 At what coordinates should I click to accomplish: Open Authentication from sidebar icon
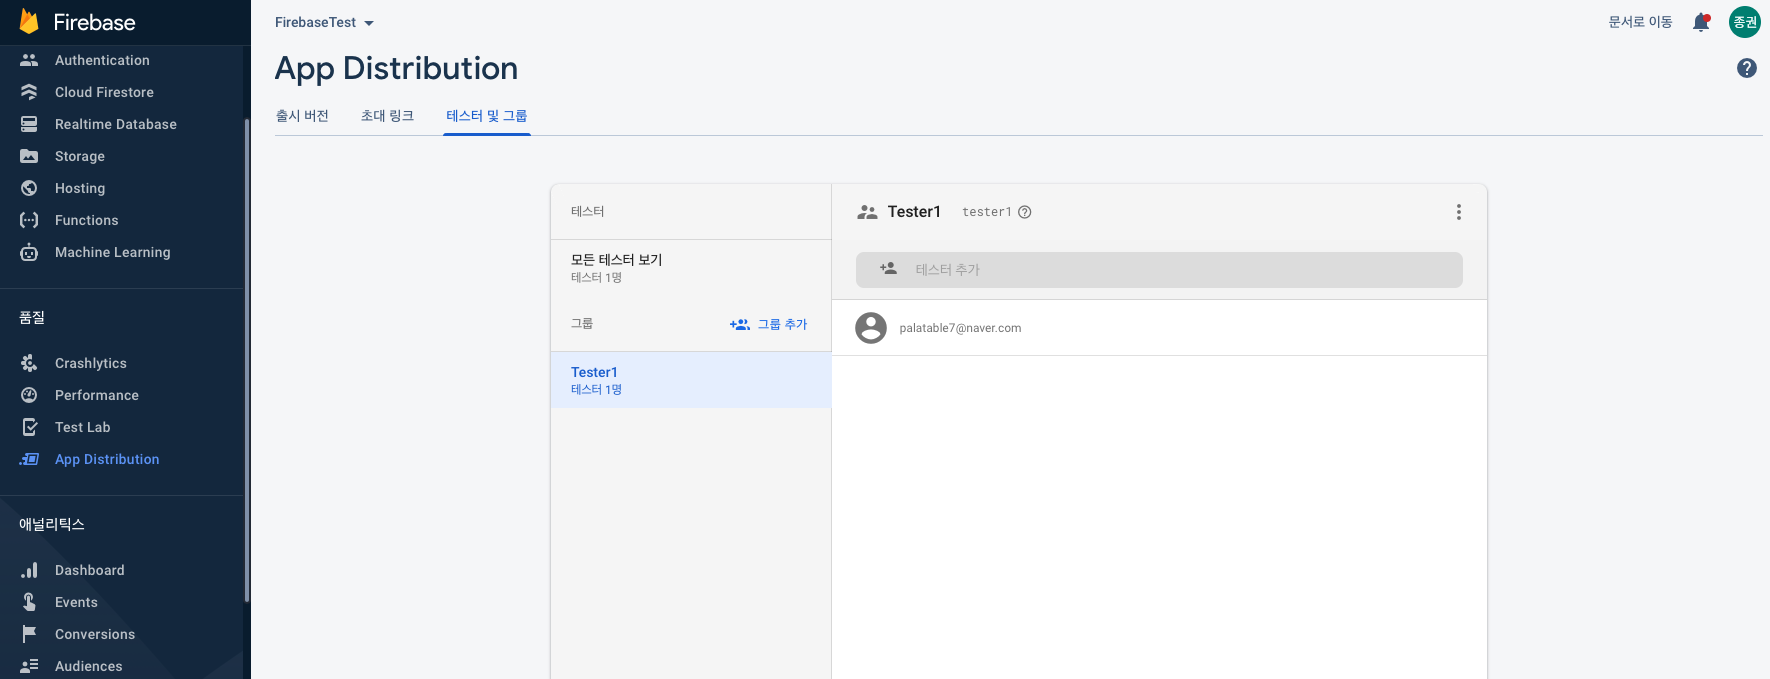point(29,60)
